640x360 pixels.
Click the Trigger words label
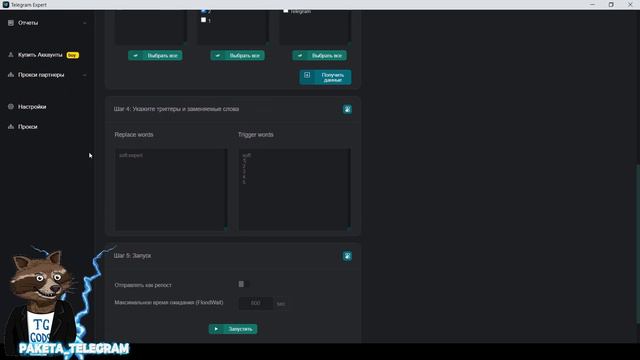tap(256, 135)
